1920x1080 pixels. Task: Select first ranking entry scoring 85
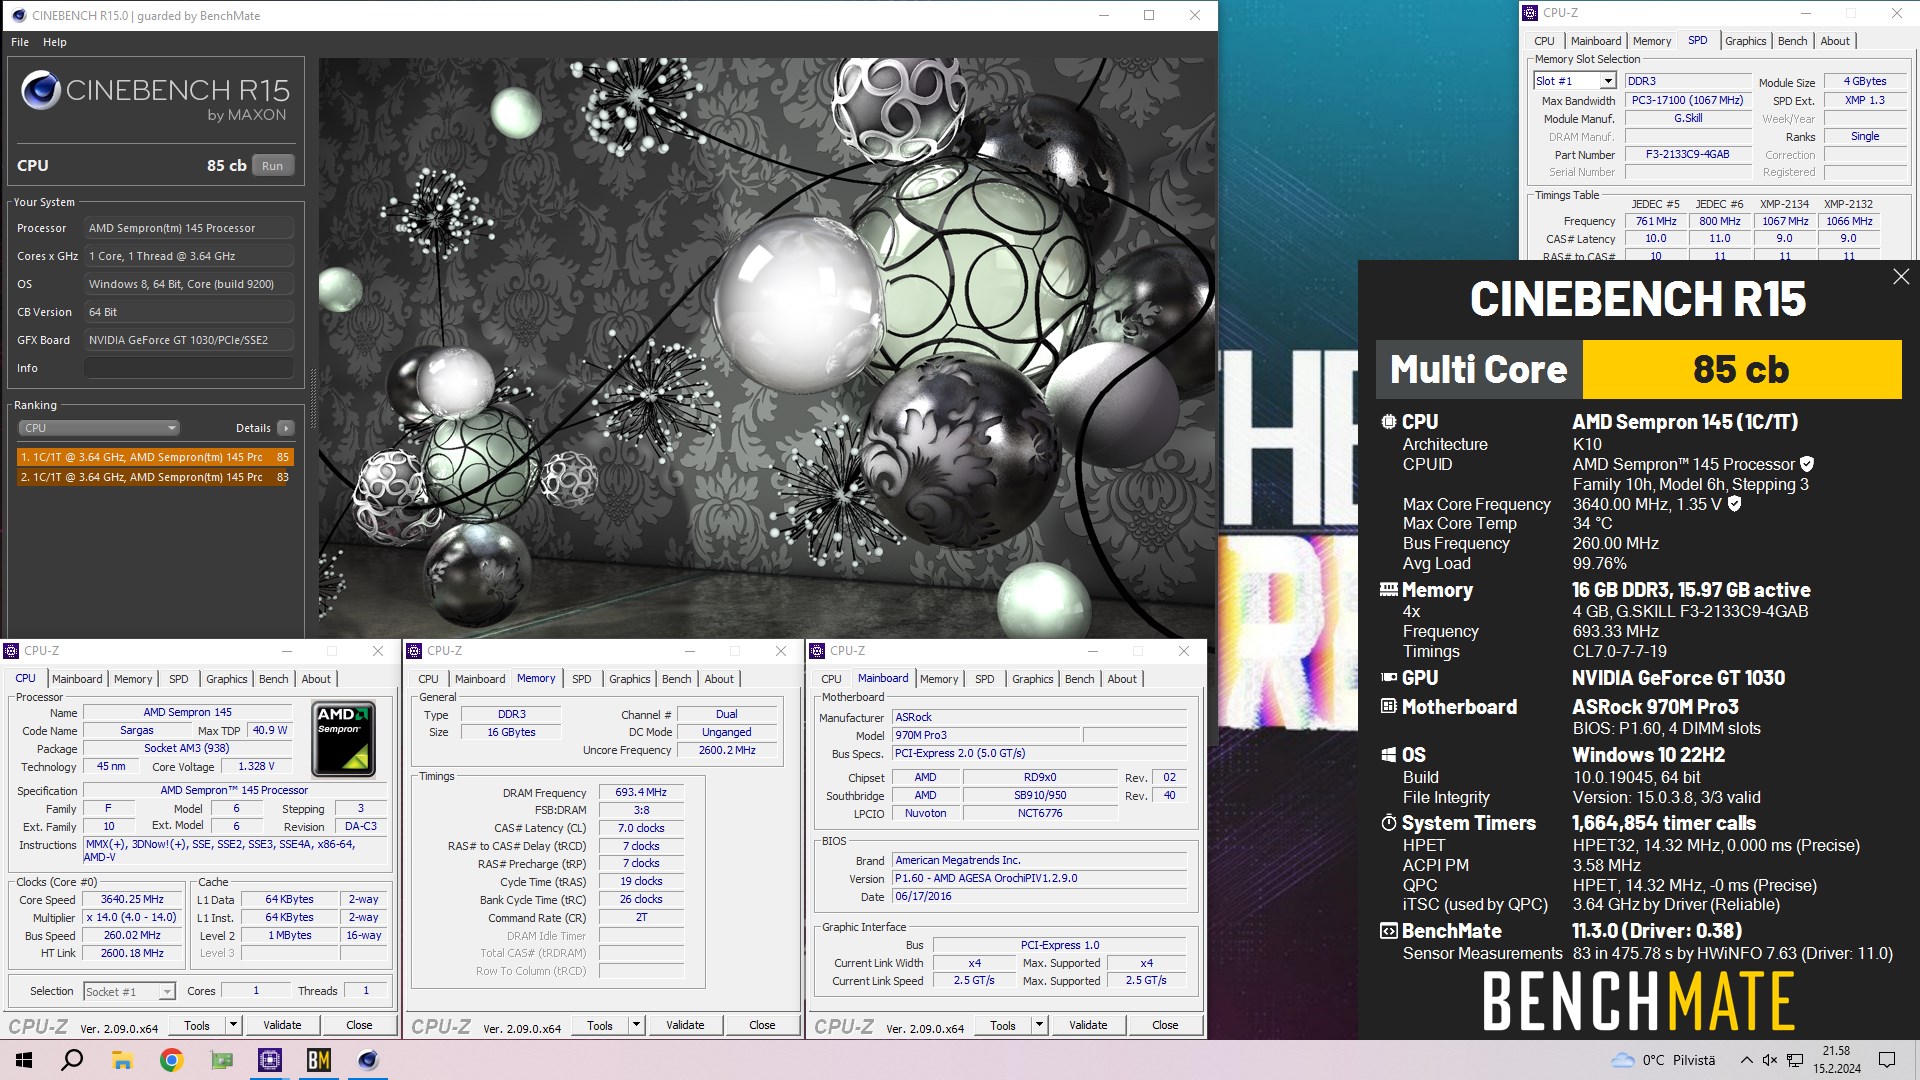(x=155, y=457)
